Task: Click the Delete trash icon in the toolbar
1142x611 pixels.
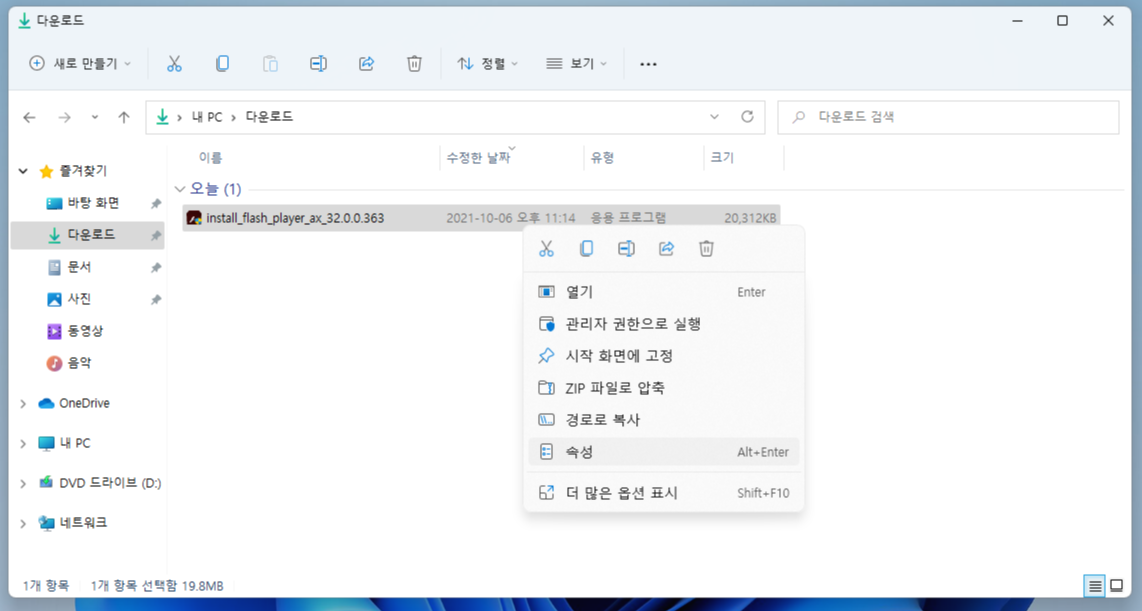Action: click(x=414, y=64)
